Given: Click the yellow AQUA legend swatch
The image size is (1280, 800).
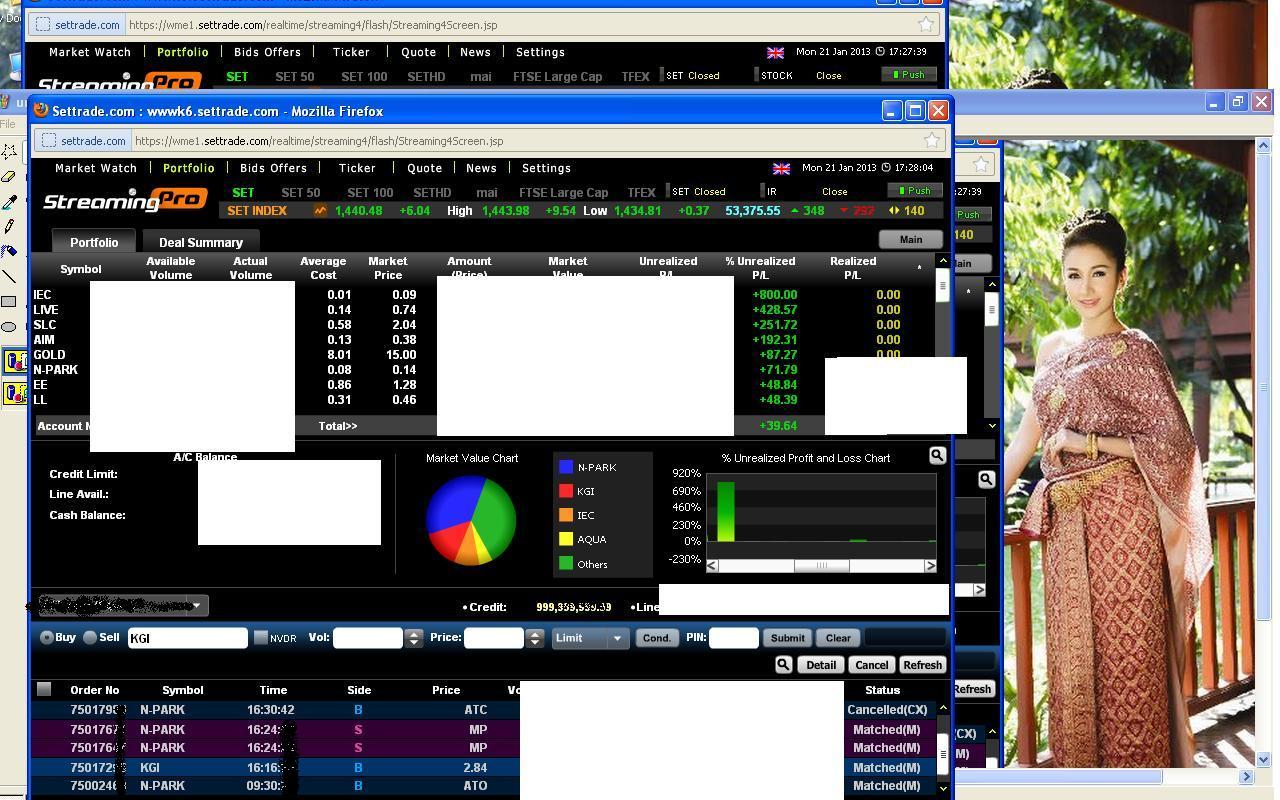Looking at the screenshot, I should tap(566, 539).
